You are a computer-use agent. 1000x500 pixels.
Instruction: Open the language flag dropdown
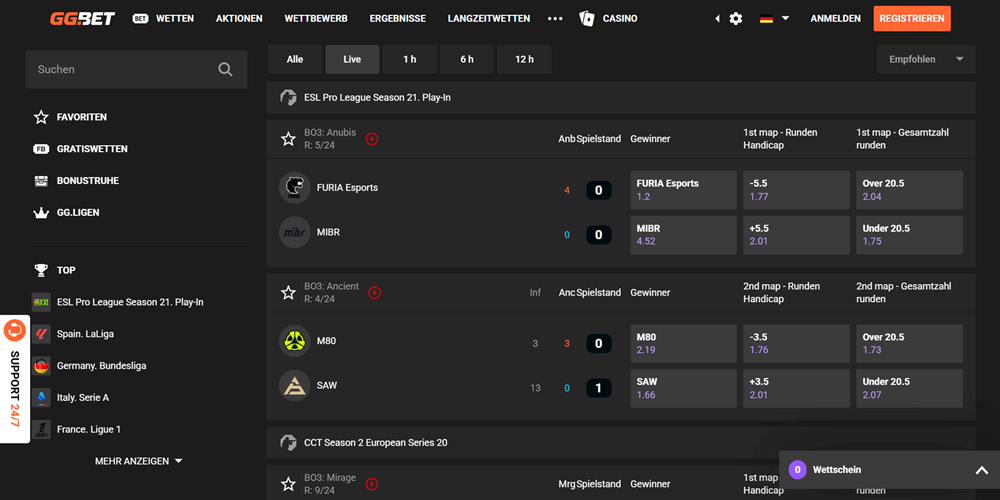click(x=775, y=18)
